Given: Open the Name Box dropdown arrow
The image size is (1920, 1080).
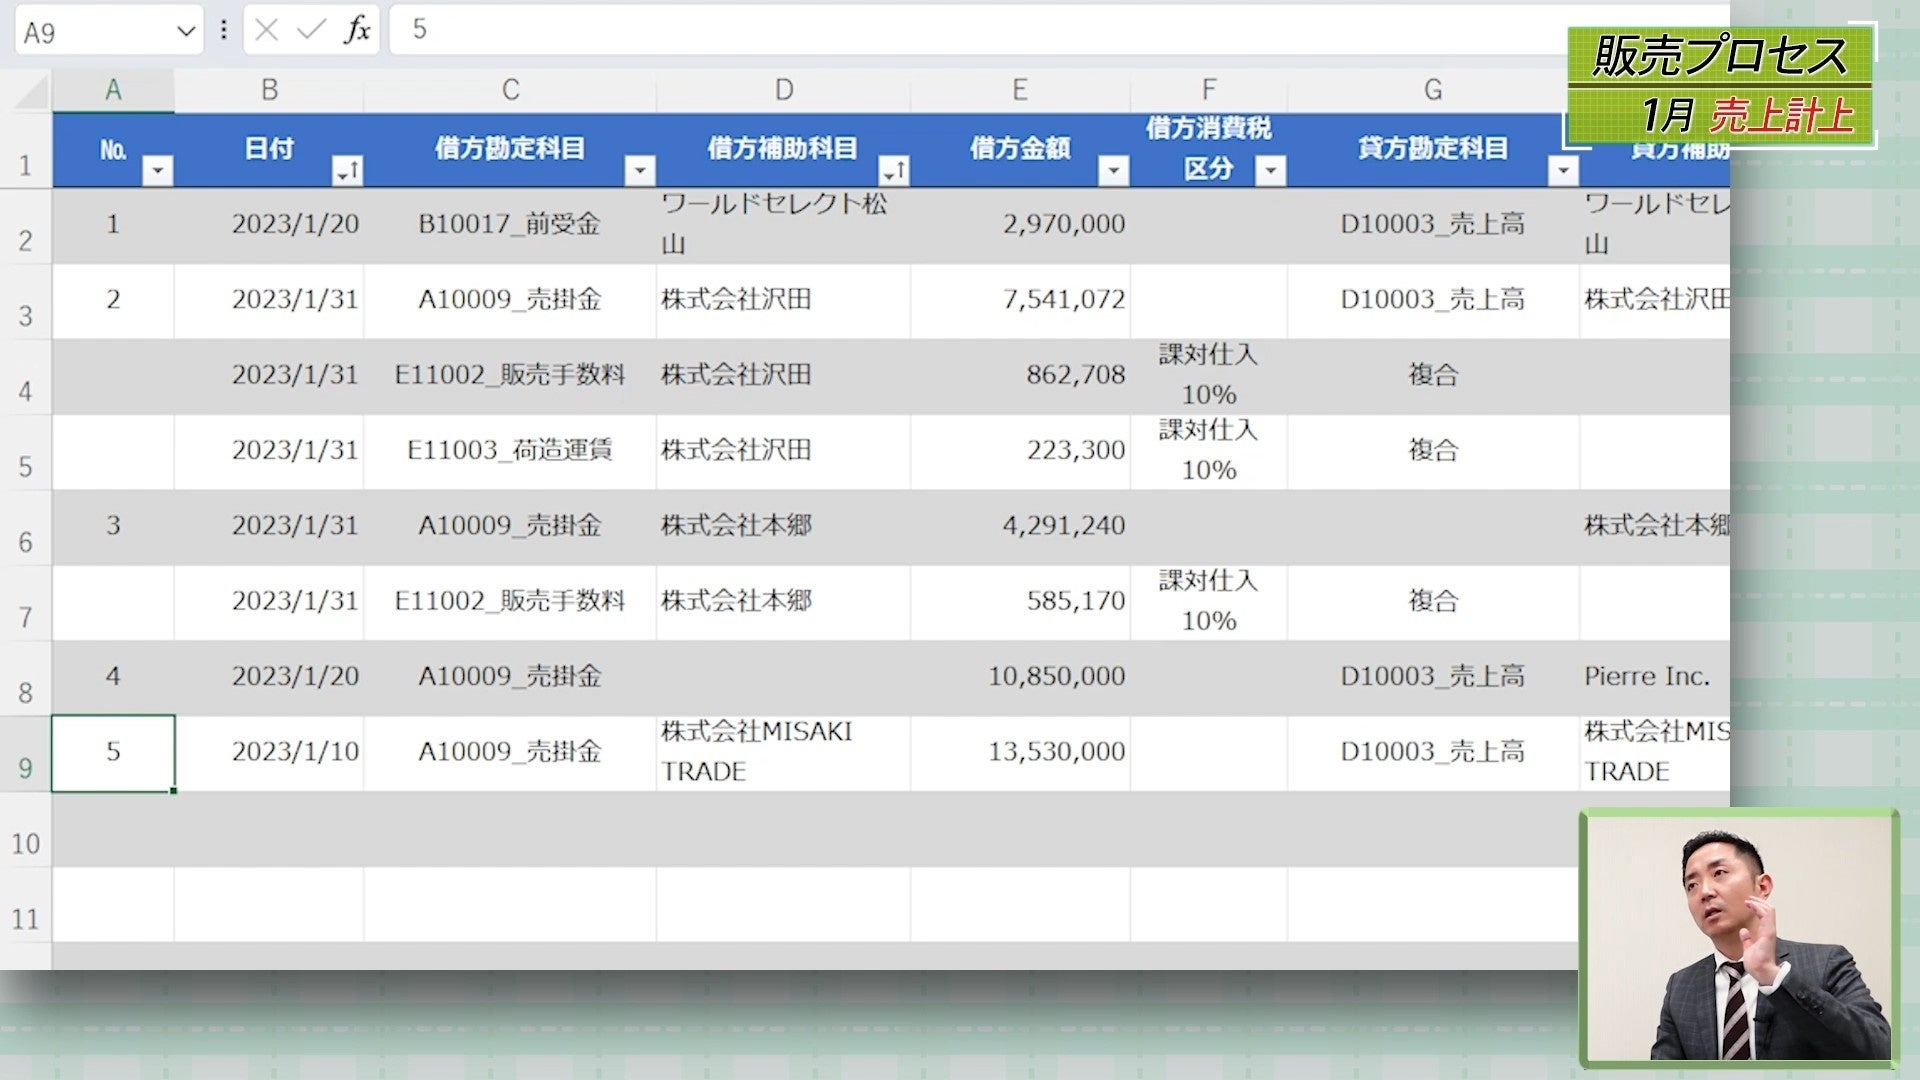Looking at the screenshot, I should pyautogui.click(x=185, y=32).
